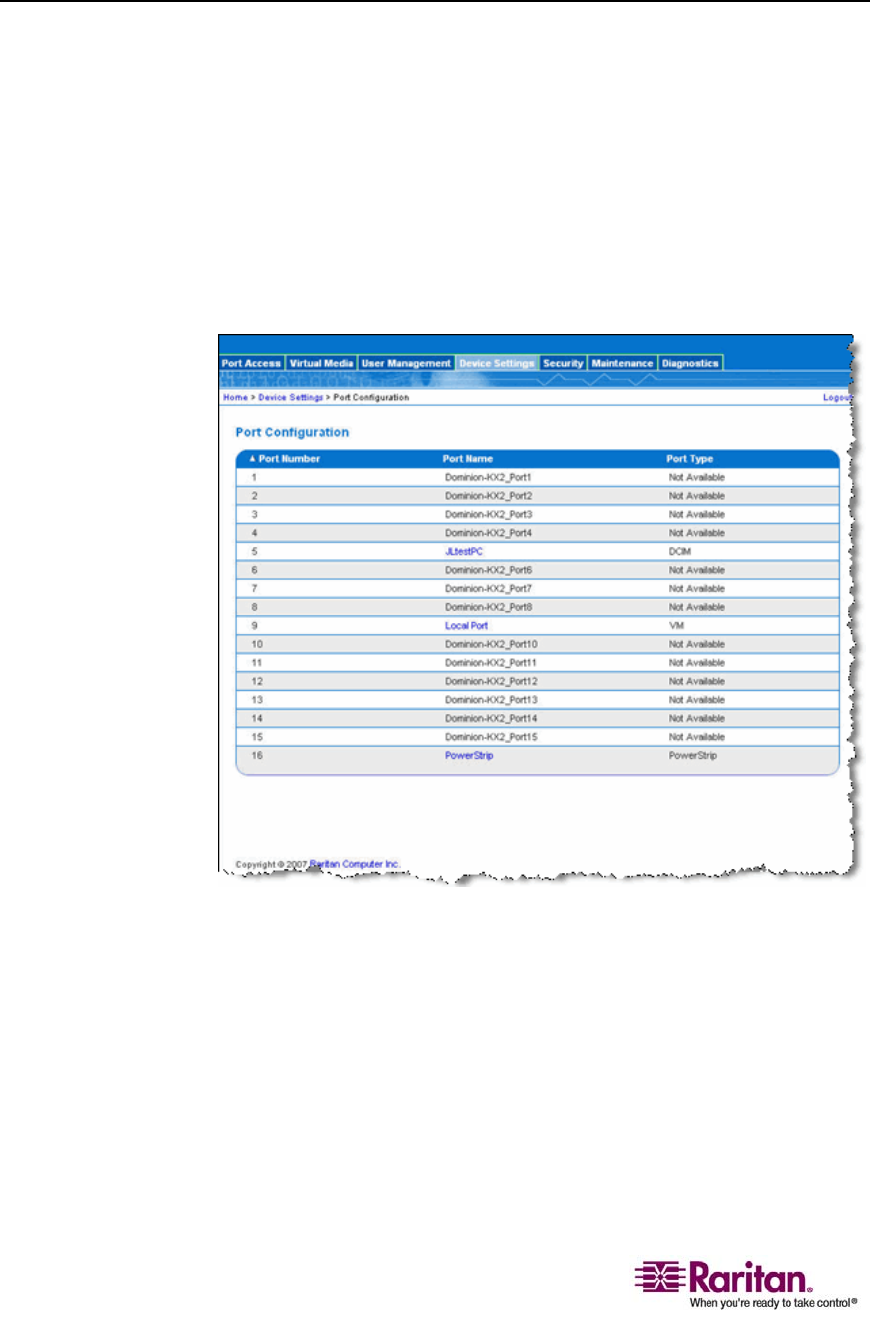The width and height of the screenshot is (870, 1322).
Task: Click the Device Settings breadcrumb link
Action: (x=290, y=398)
